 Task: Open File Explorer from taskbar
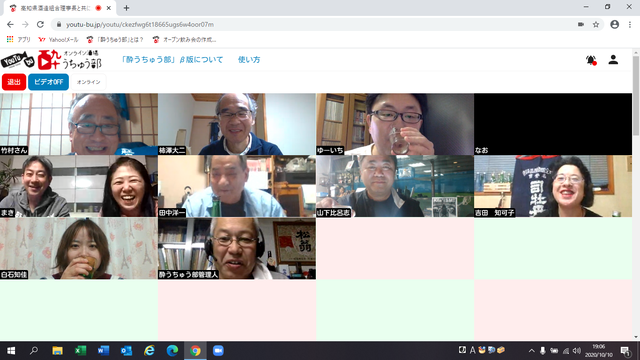click(x=57, y=351)
